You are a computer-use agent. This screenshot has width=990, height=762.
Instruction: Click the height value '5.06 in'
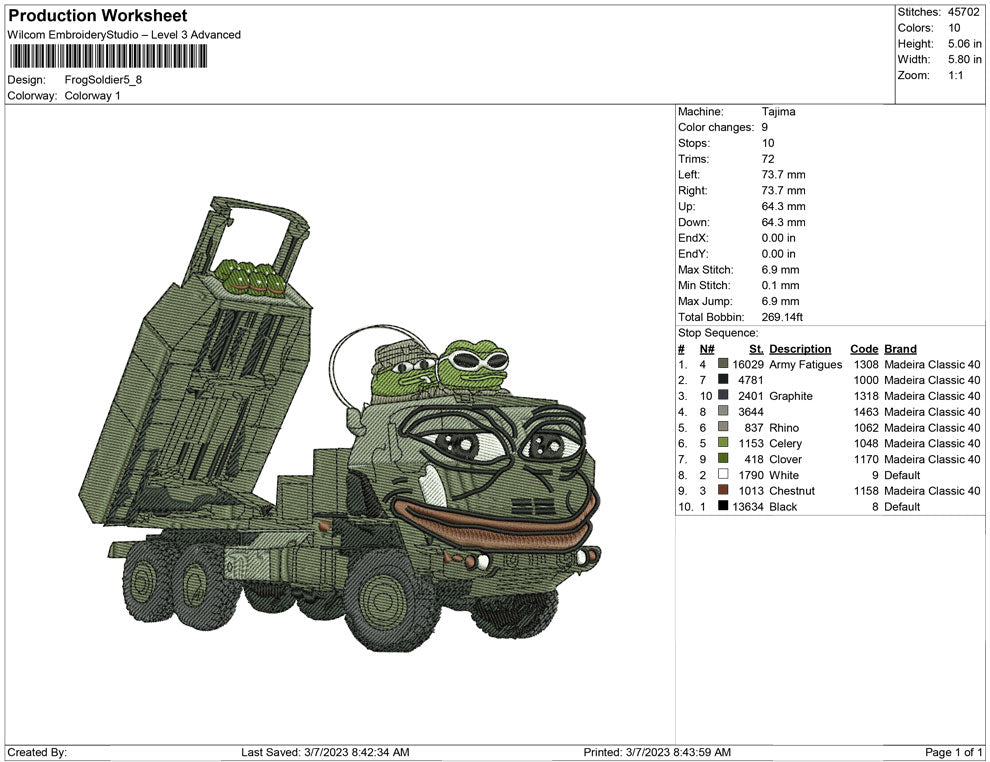pos(965,44)
